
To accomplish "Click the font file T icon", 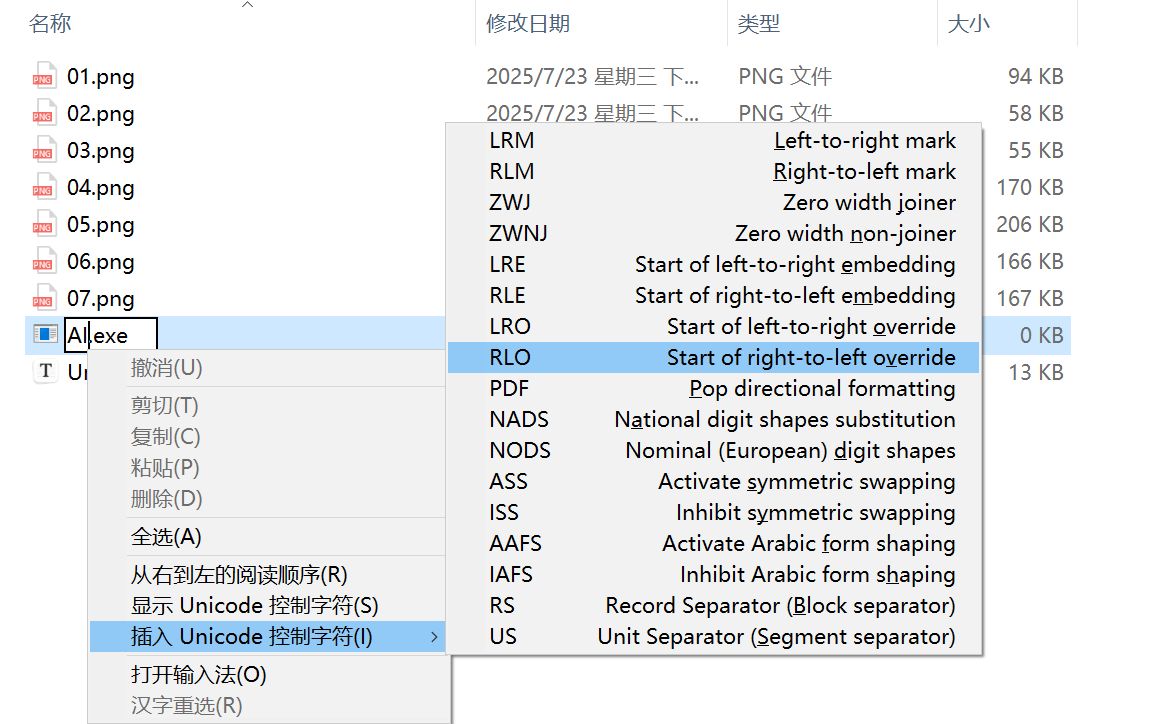I will (x=44, y=372).
